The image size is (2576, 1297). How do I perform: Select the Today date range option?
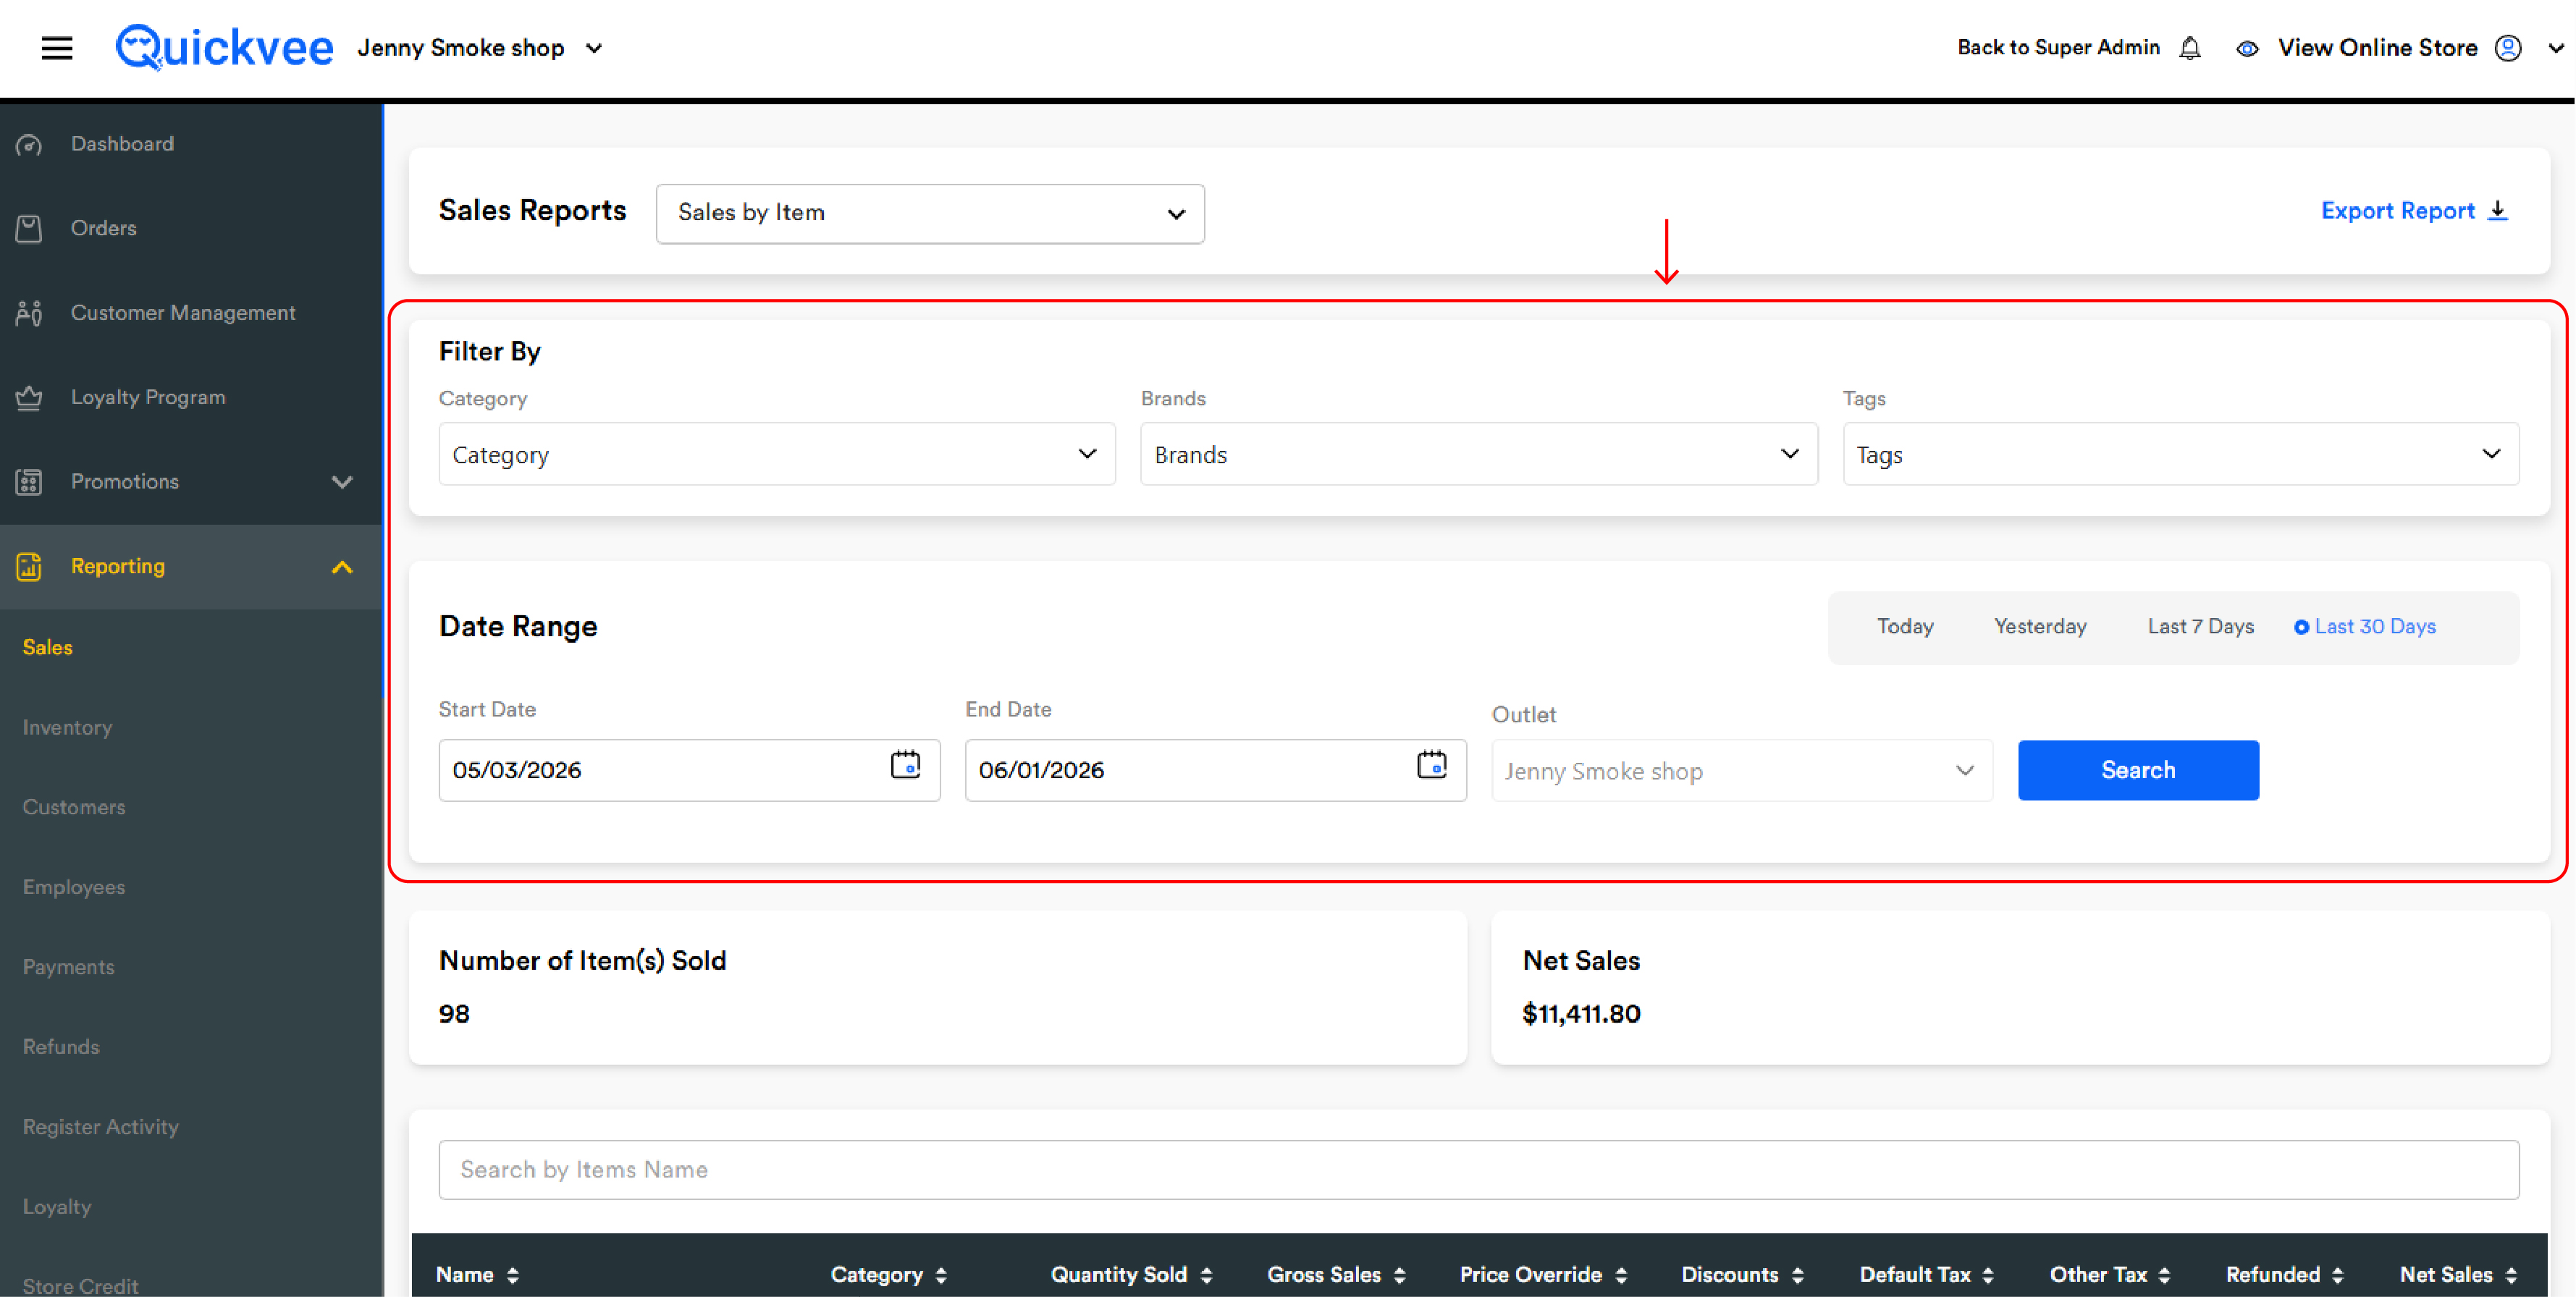[1904, 626]
